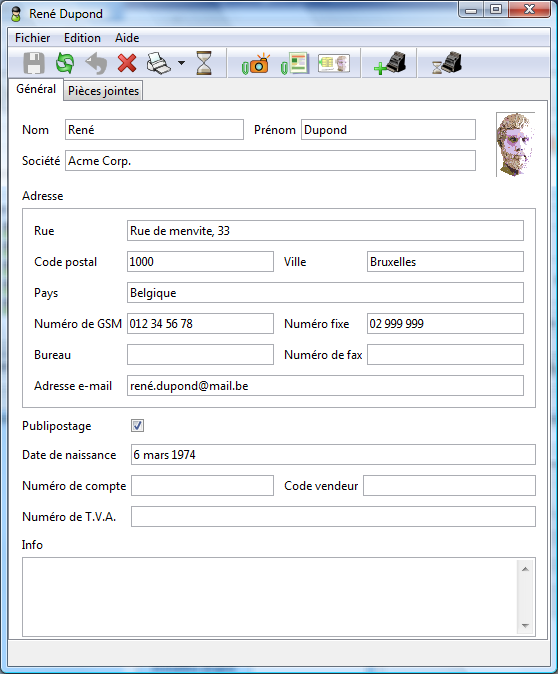The image size is (558, 674).
Task: Click the register with hourglass icon
Action: tap(447, 63)
